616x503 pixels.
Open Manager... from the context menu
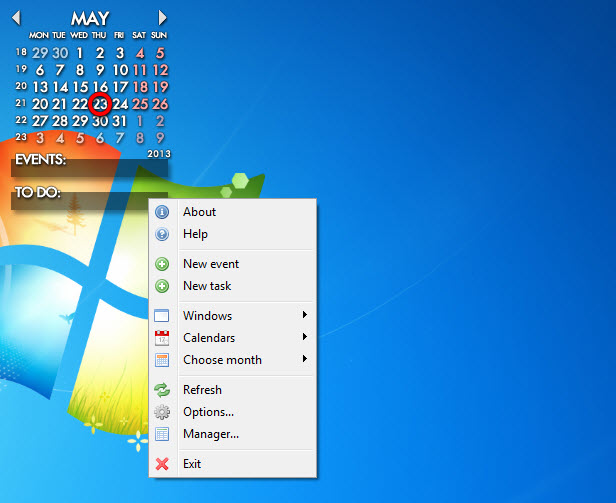click(233, 433)
